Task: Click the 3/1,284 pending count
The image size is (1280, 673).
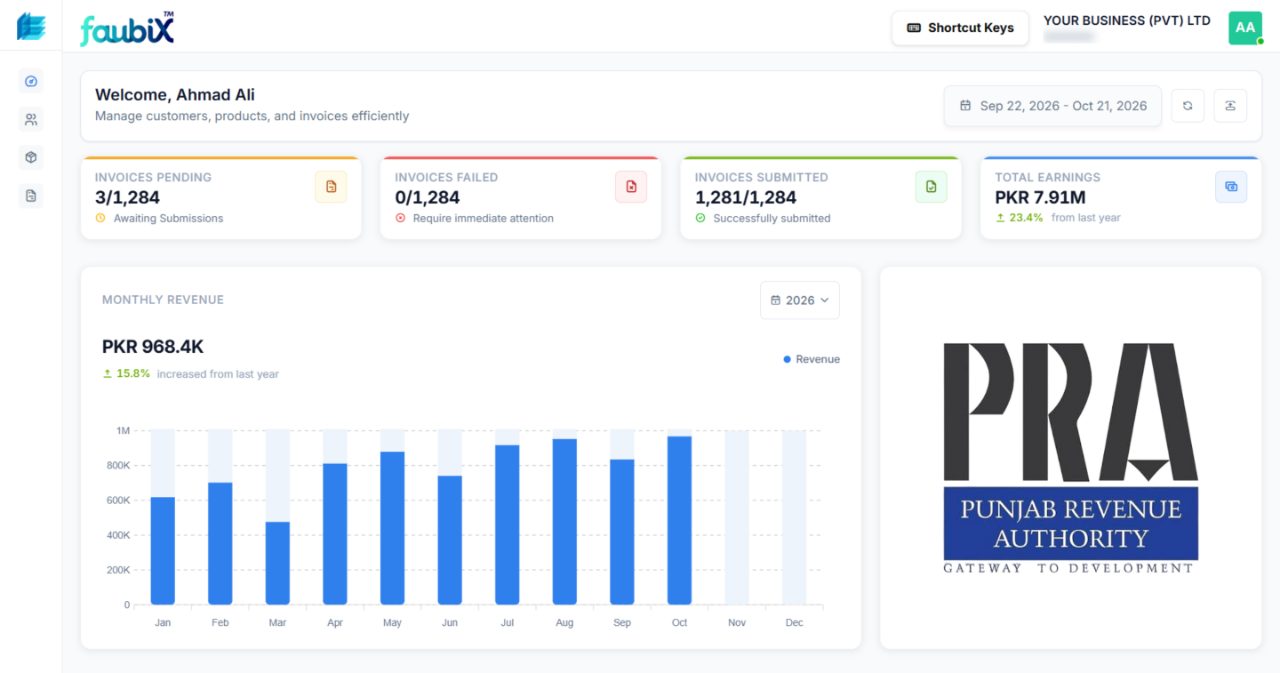Action: tap(127, 198)
